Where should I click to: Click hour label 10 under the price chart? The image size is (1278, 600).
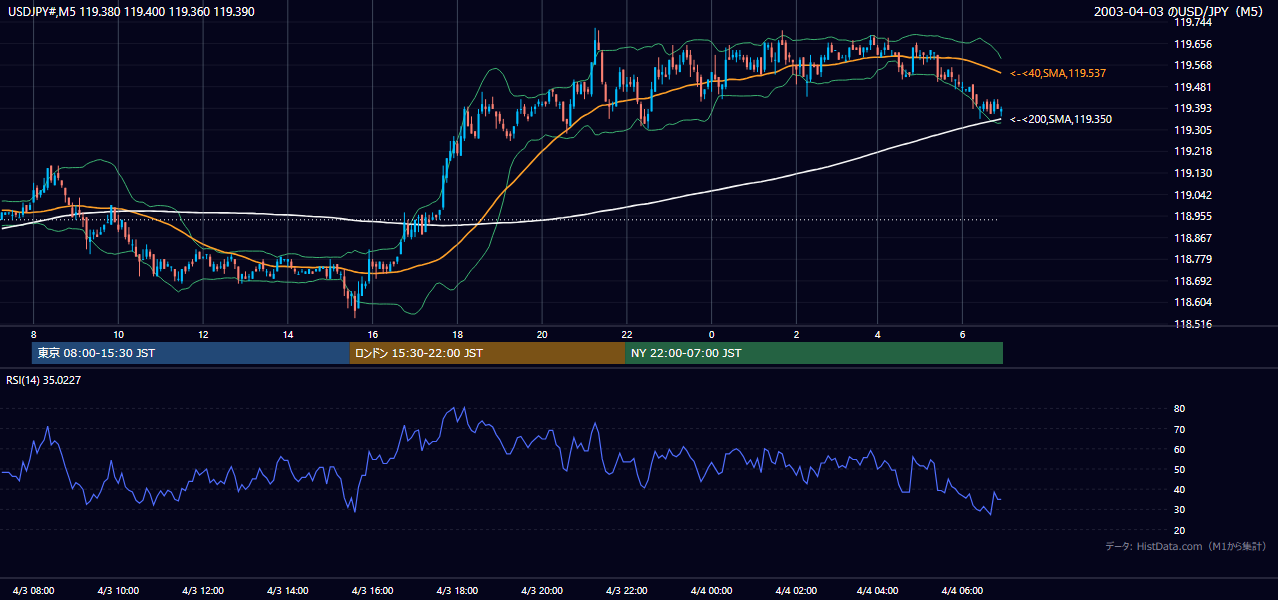tap(118, 334)
